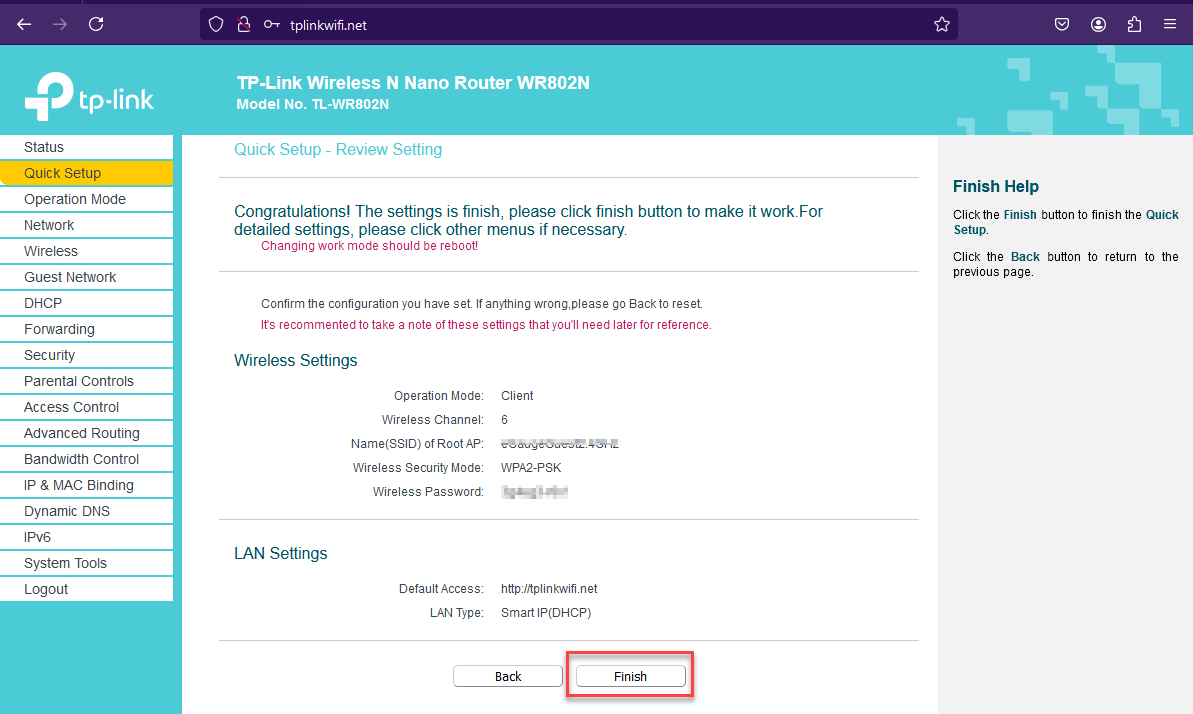The image size is (1193, 714).
Task: Click the Client operation mode value
Action: point(517,396)
